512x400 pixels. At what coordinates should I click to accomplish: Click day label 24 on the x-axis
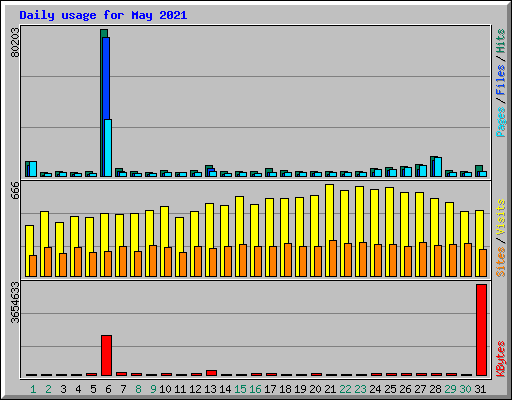pyautogui.click(x=375, y=389)
